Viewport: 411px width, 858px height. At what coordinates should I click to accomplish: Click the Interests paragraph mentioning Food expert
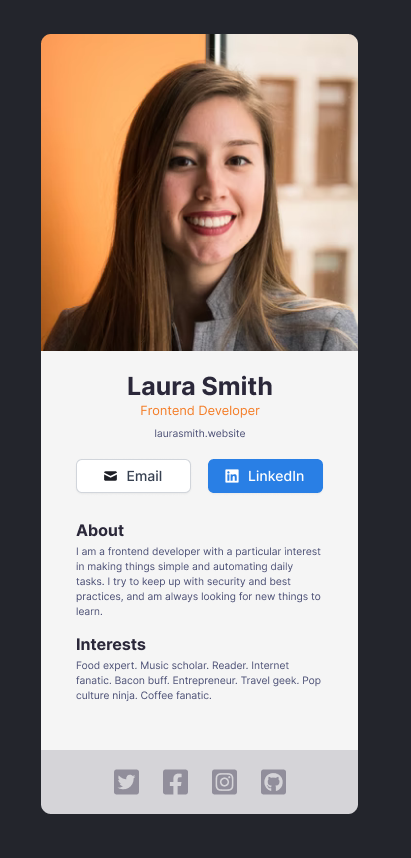pos(199,680)
